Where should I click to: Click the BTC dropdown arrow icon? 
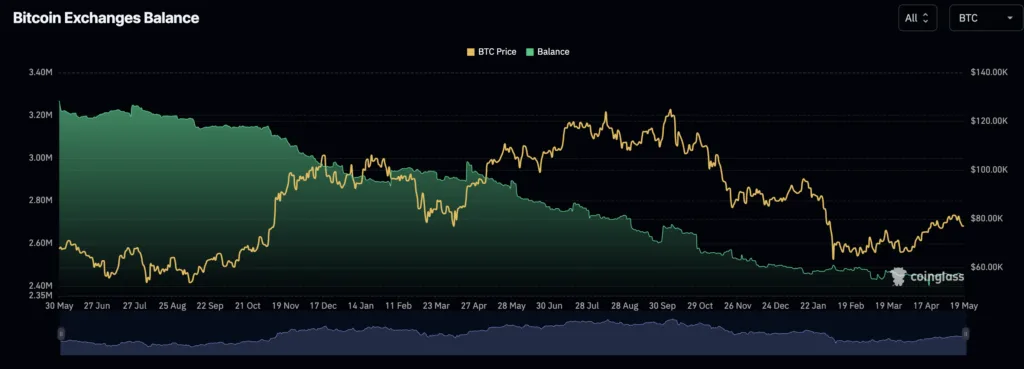pyautogui.click(x=1009, y=18)
